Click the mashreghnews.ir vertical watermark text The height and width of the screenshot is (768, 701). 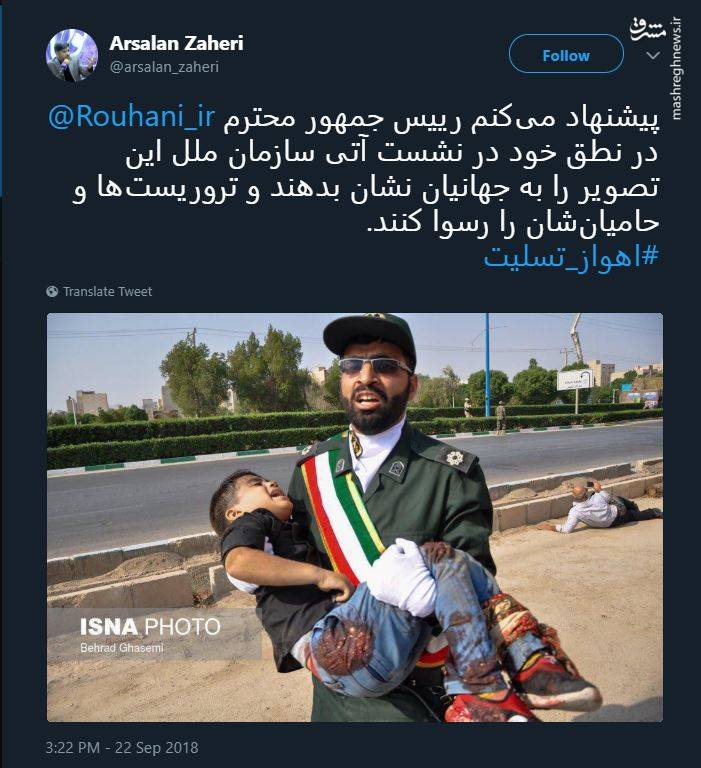(x=677, y=69)
